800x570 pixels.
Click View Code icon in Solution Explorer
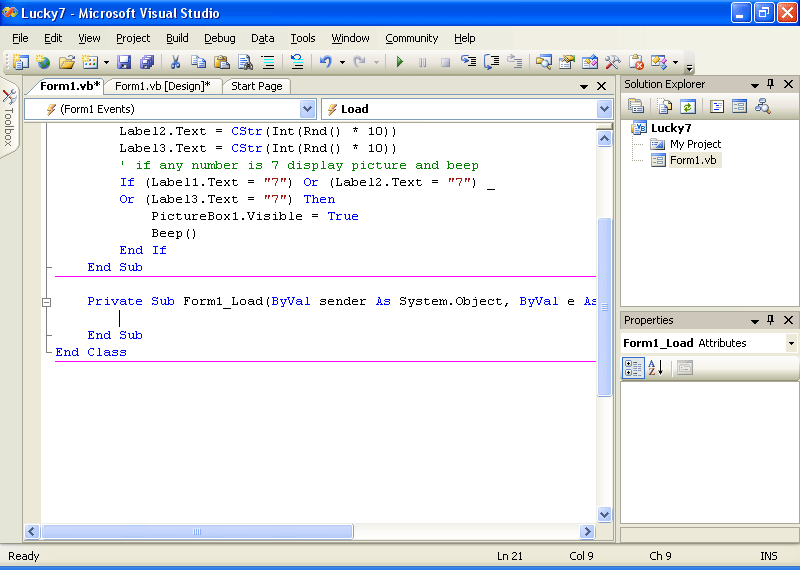(717, 106)
